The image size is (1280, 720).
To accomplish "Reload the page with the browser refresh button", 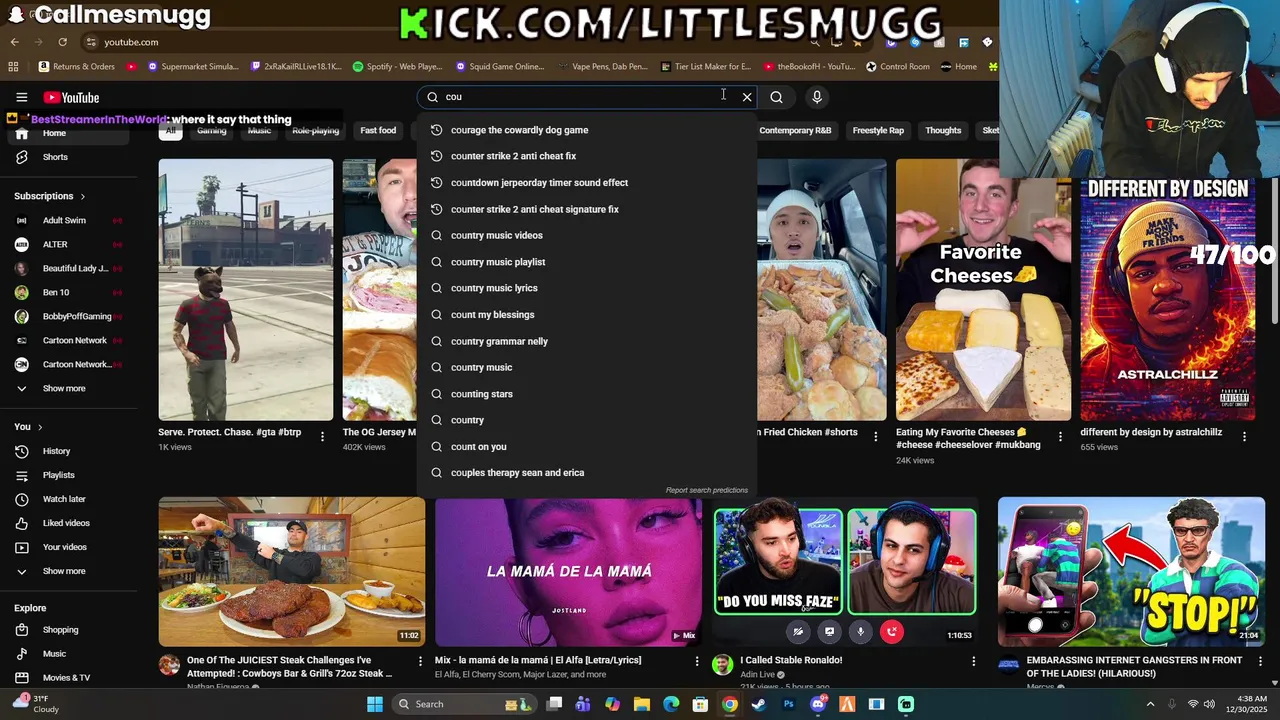I will [x=62, y=42].
